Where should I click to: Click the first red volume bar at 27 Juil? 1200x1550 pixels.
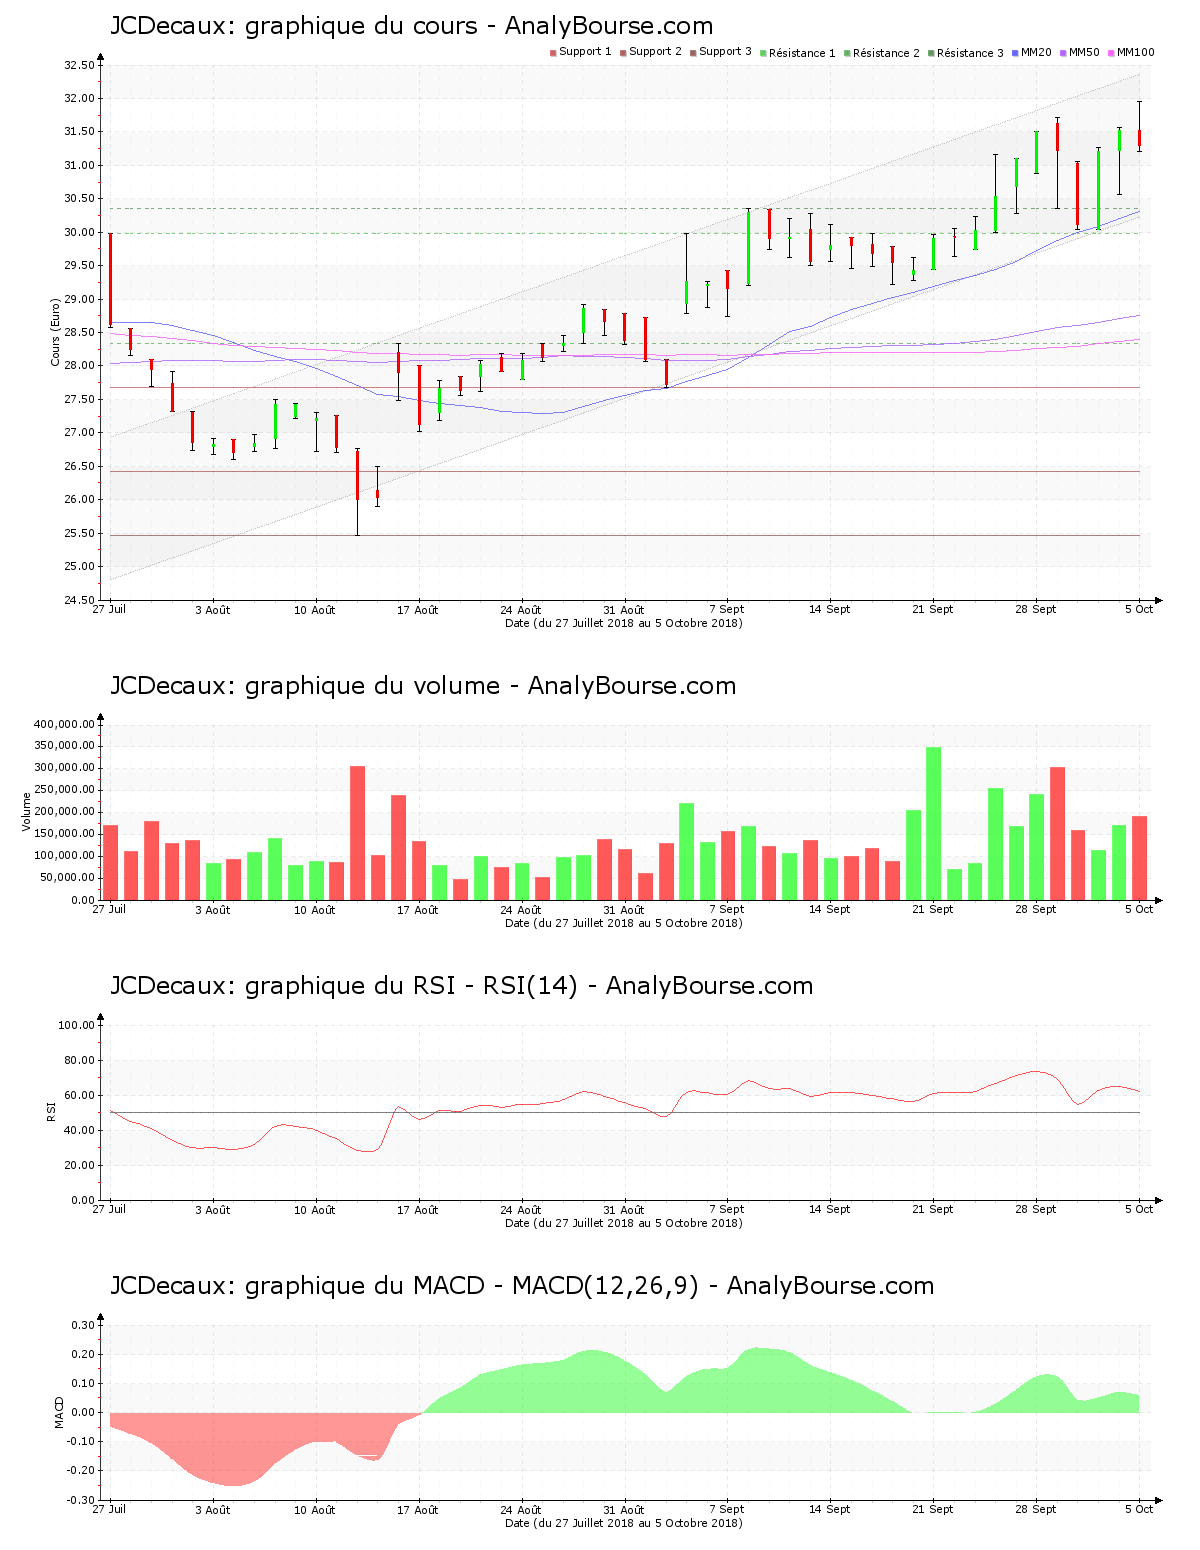point(110,863)
